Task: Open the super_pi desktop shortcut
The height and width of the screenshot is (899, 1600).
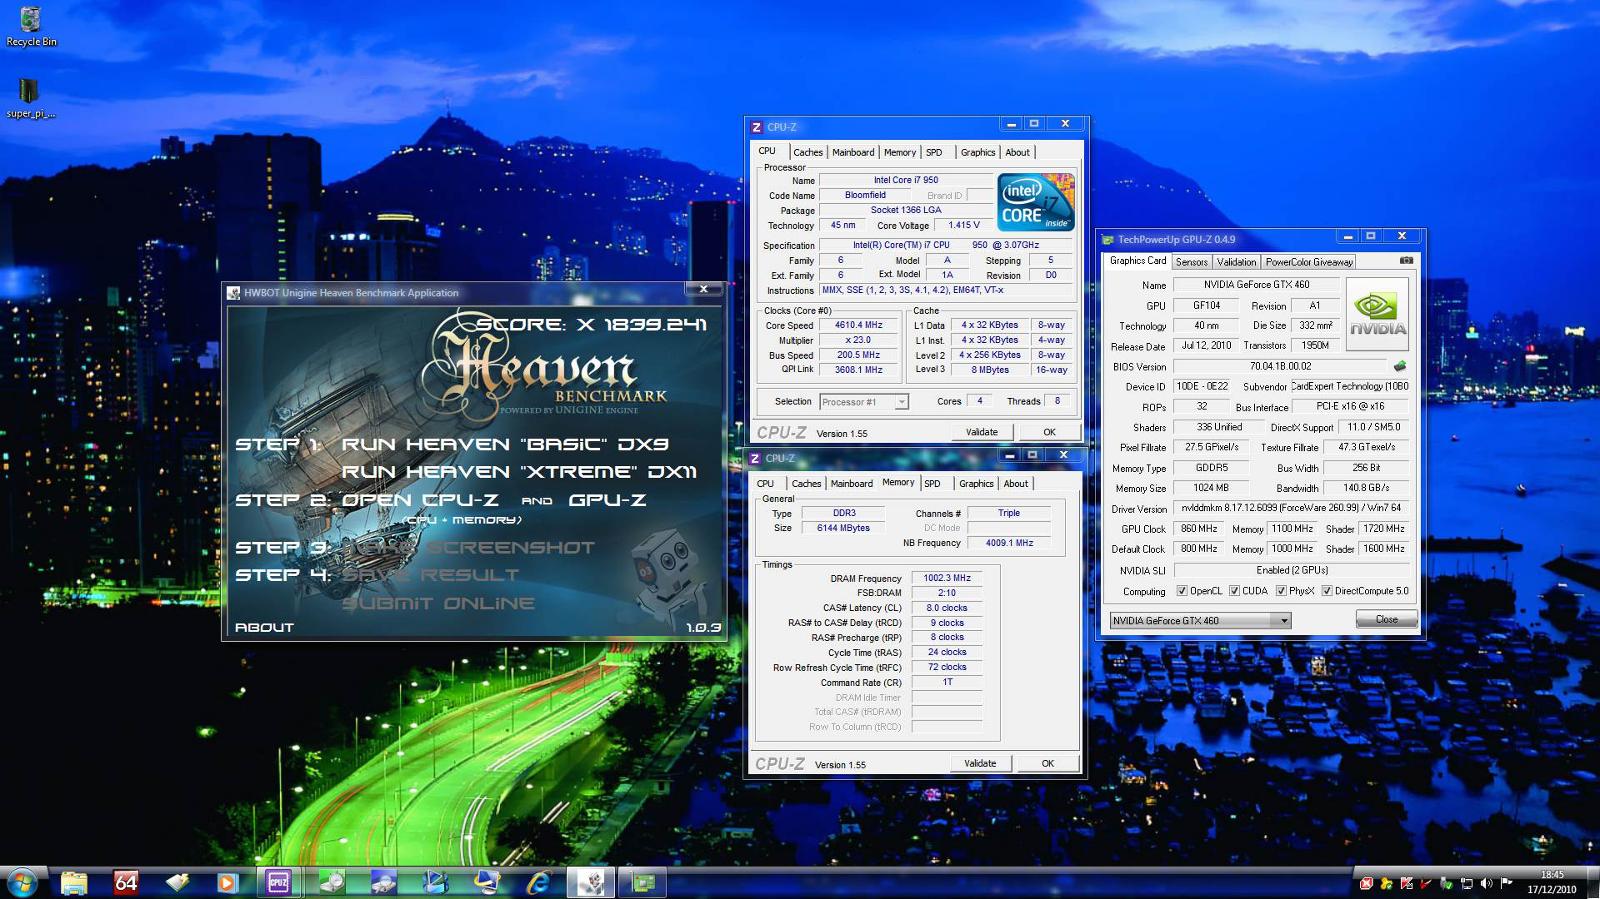Action: pos(30,98)
